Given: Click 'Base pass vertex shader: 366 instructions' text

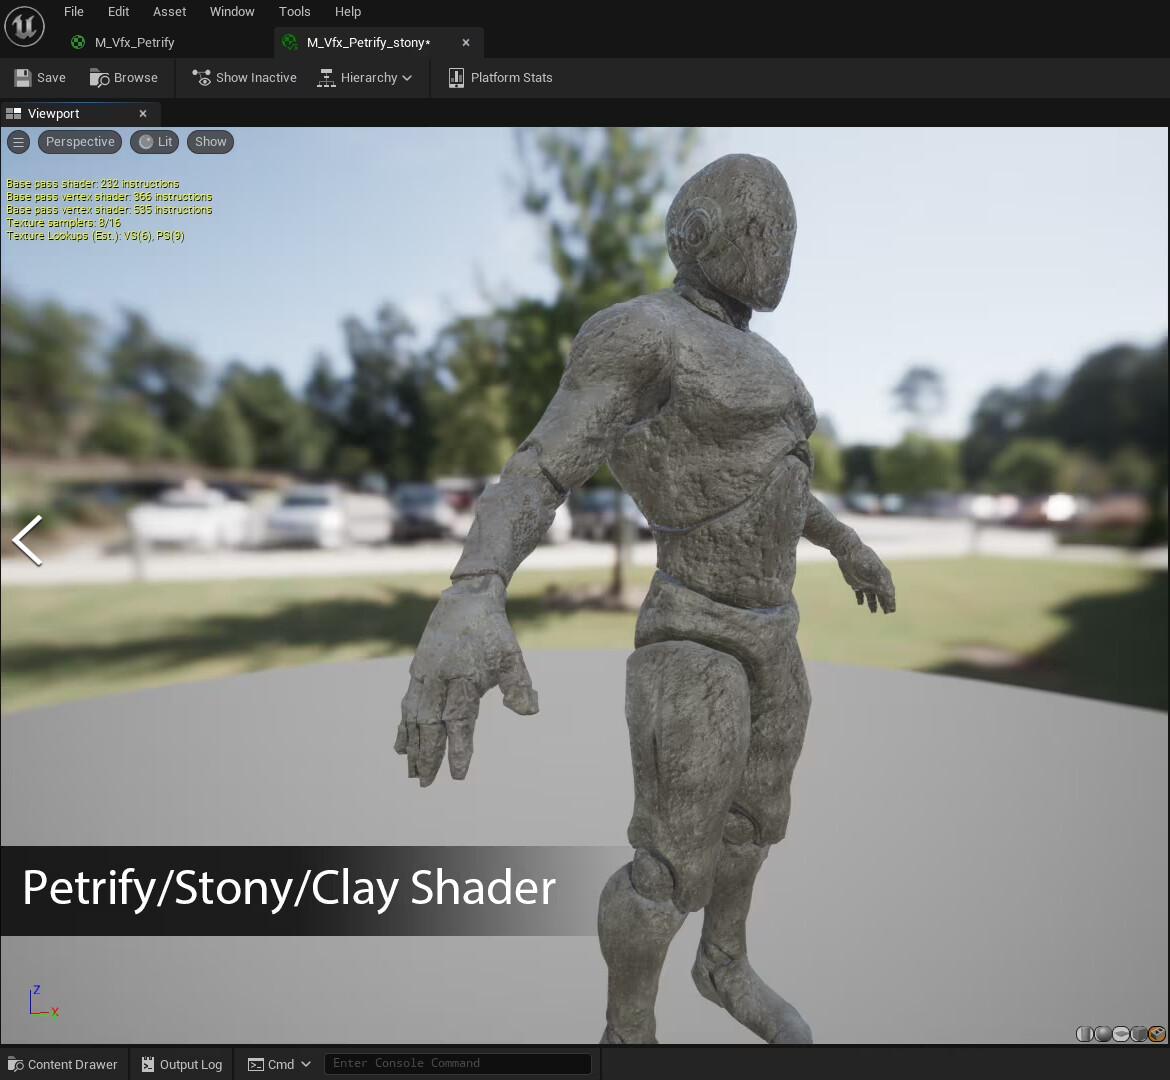Looking at the screenshot, I should point(109,197).
